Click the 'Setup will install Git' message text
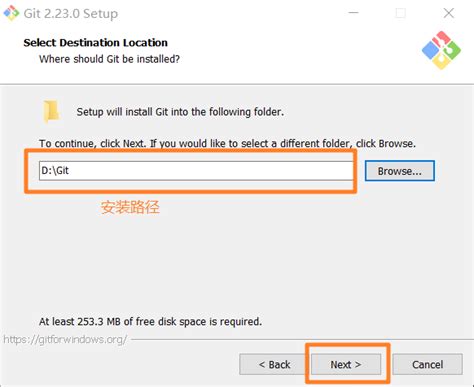The width and height of the screenshot is (474, 387). 180,112
